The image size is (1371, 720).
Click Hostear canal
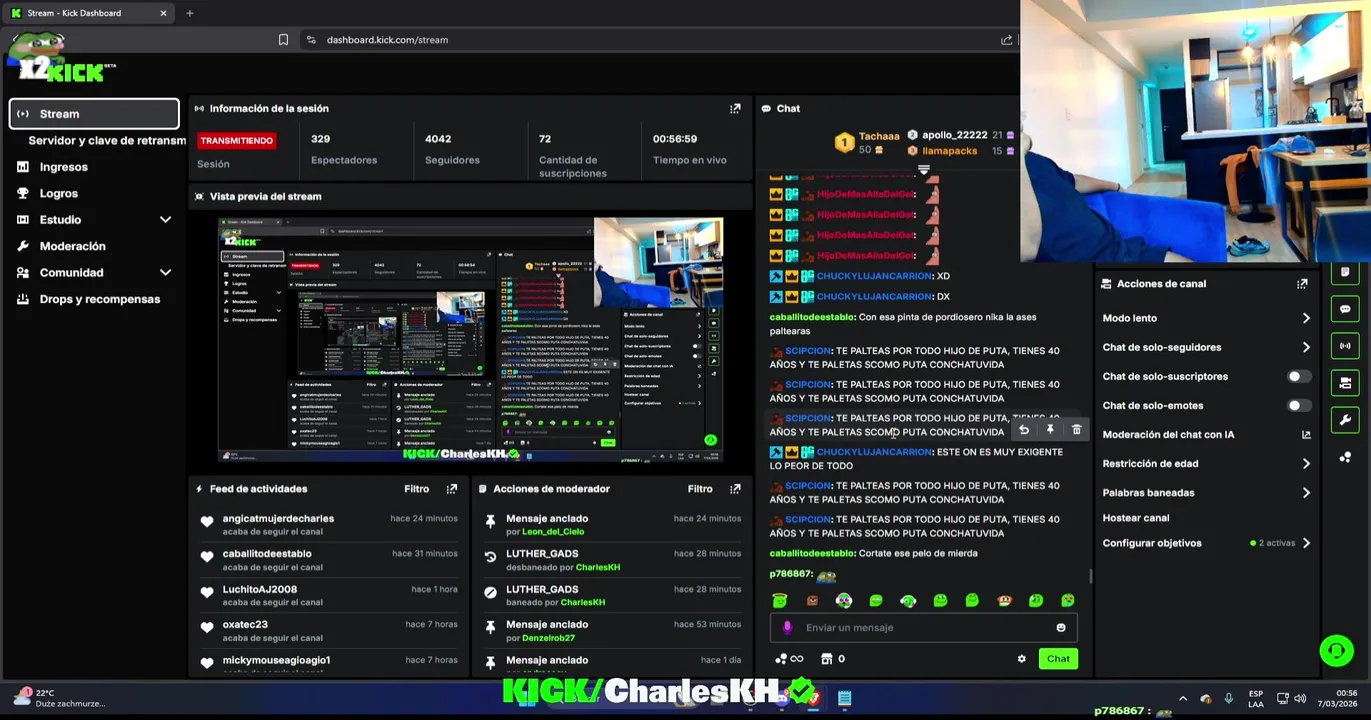pos(1136,518)
